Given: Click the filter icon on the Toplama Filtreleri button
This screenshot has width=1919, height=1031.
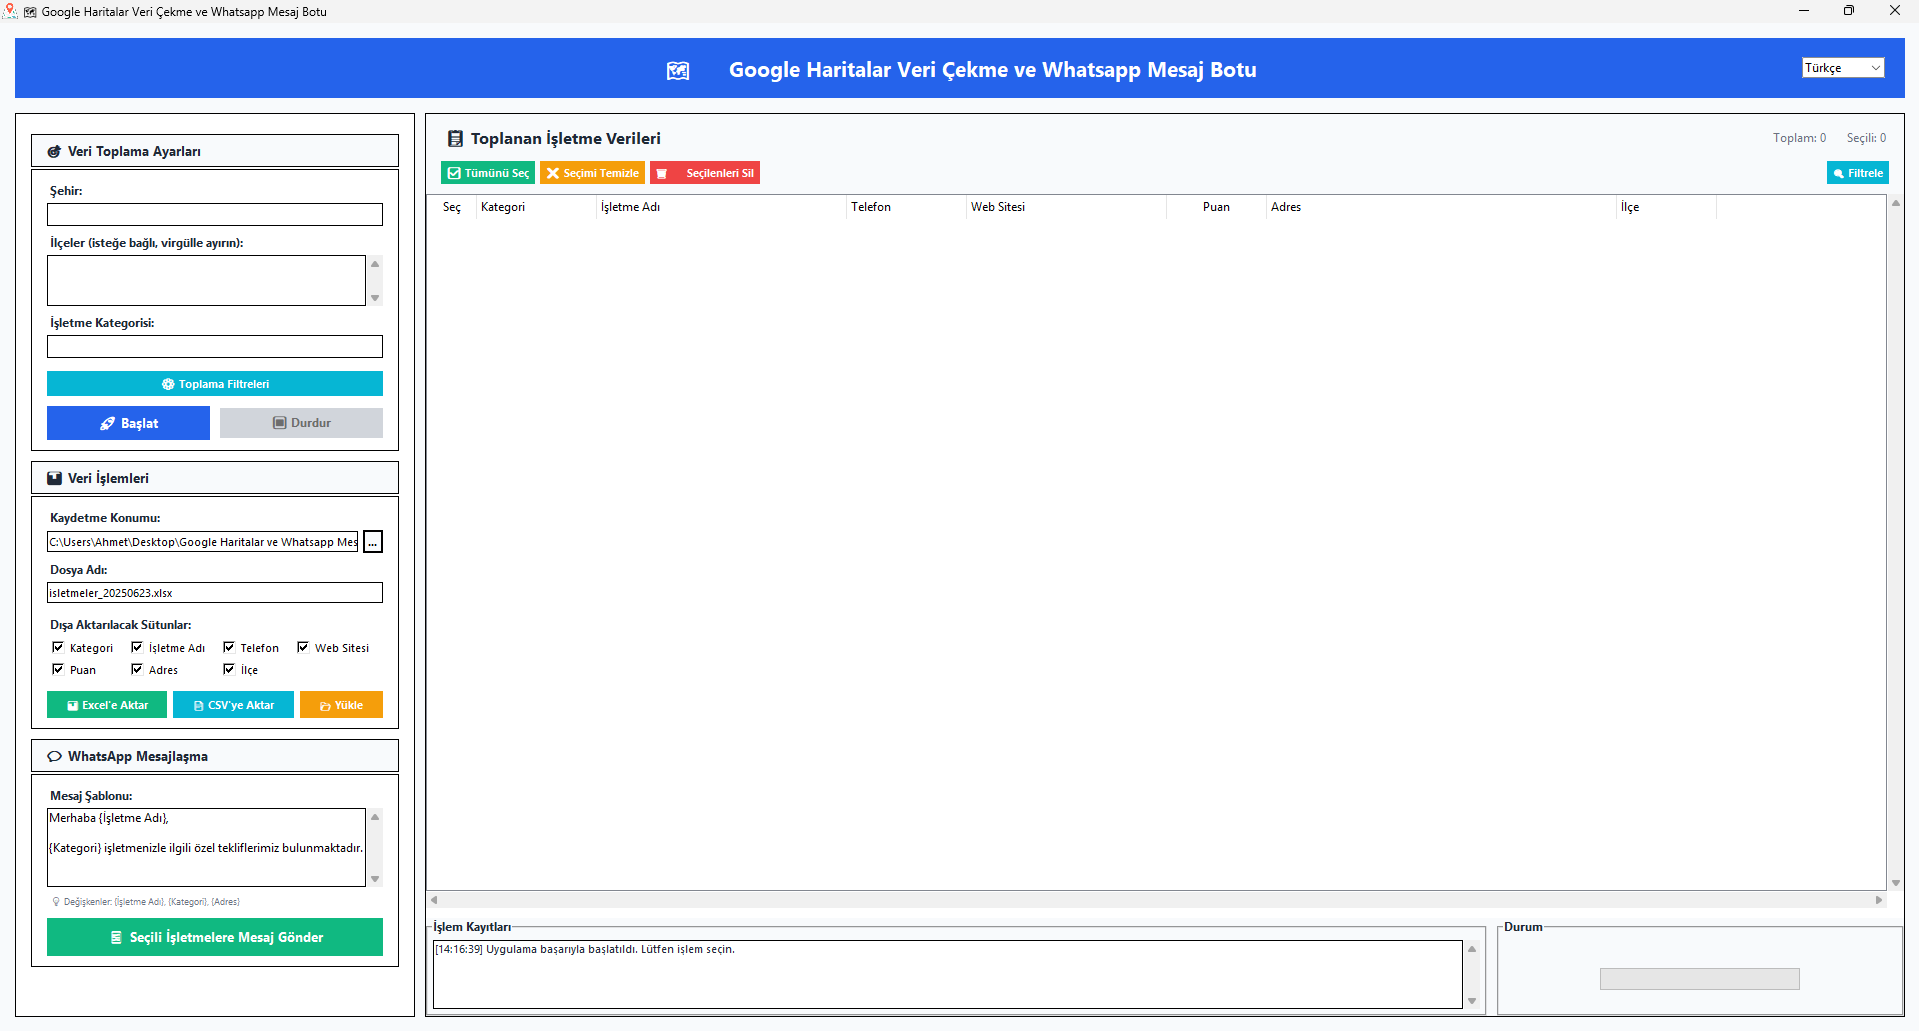Looking at the screenshot, I should coord(168,384).
